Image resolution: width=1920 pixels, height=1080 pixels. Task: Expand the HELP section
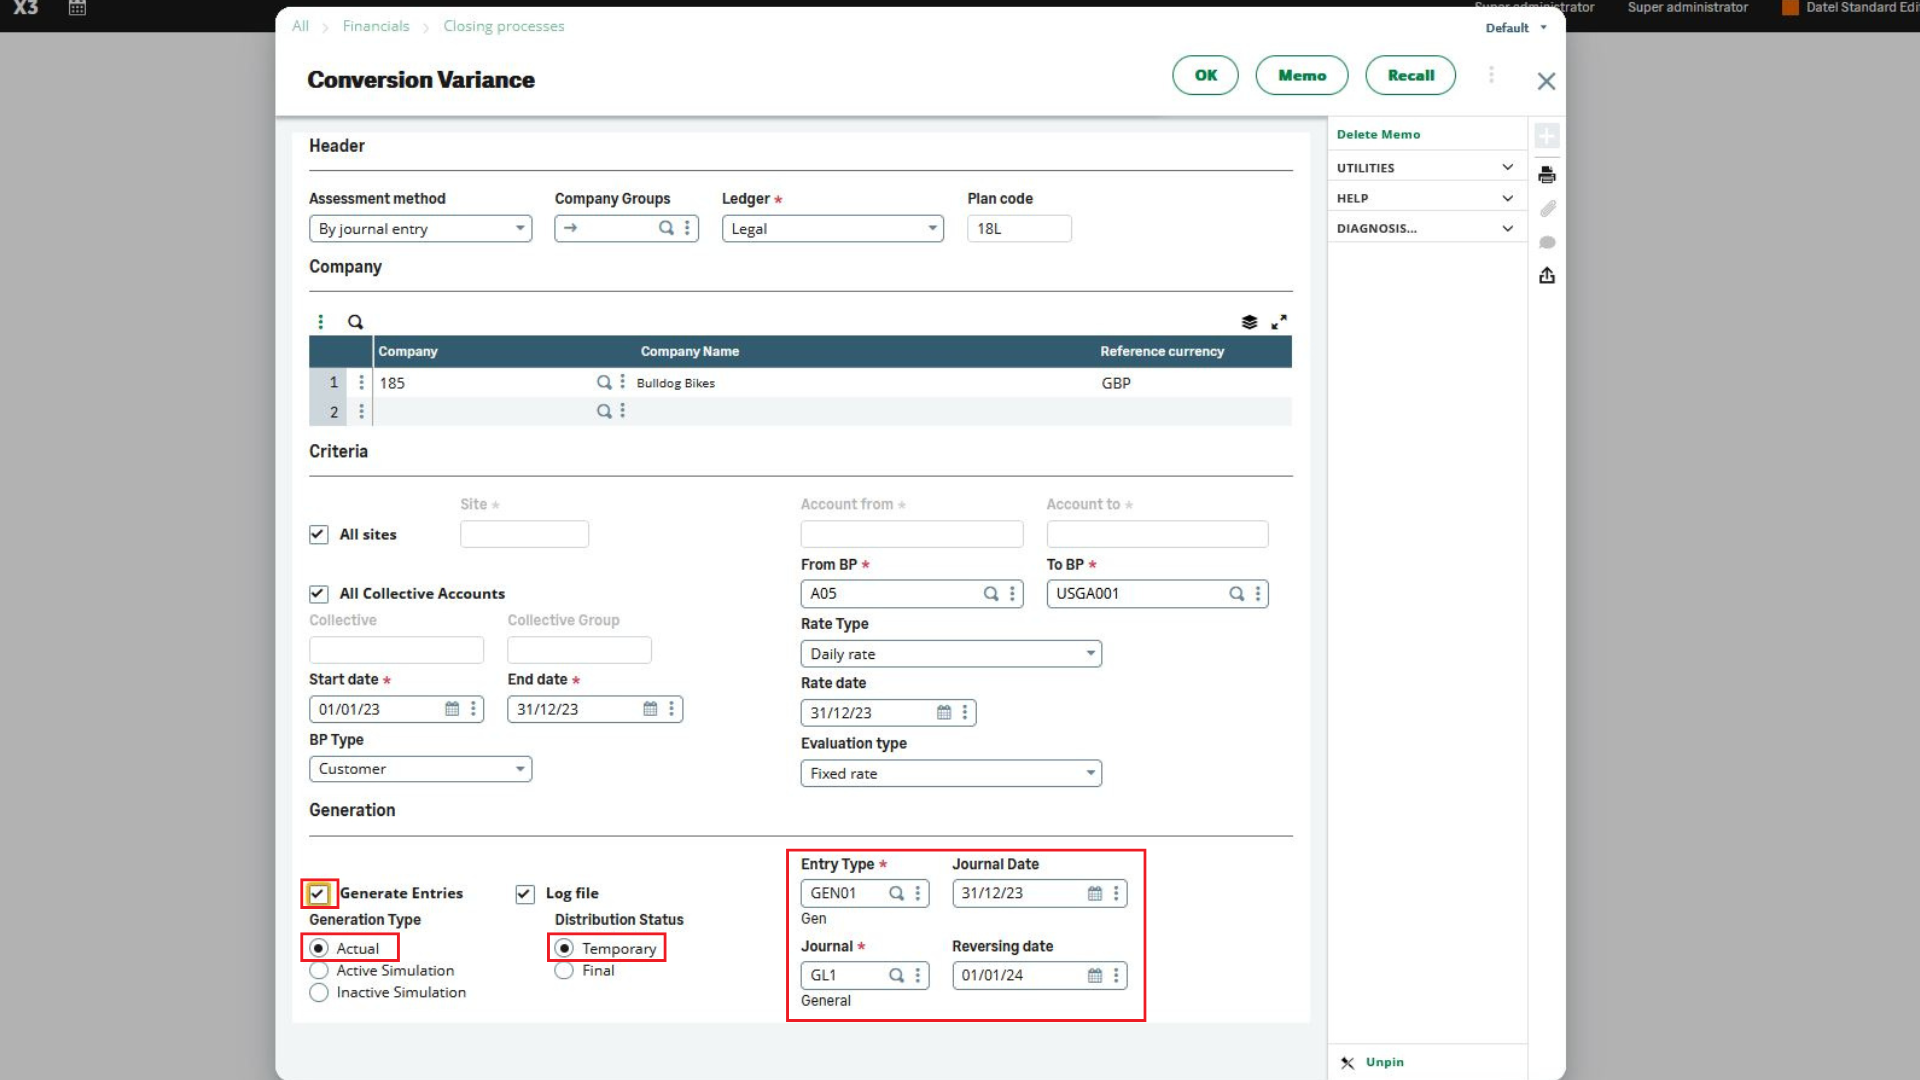(x=1425, y=198)
